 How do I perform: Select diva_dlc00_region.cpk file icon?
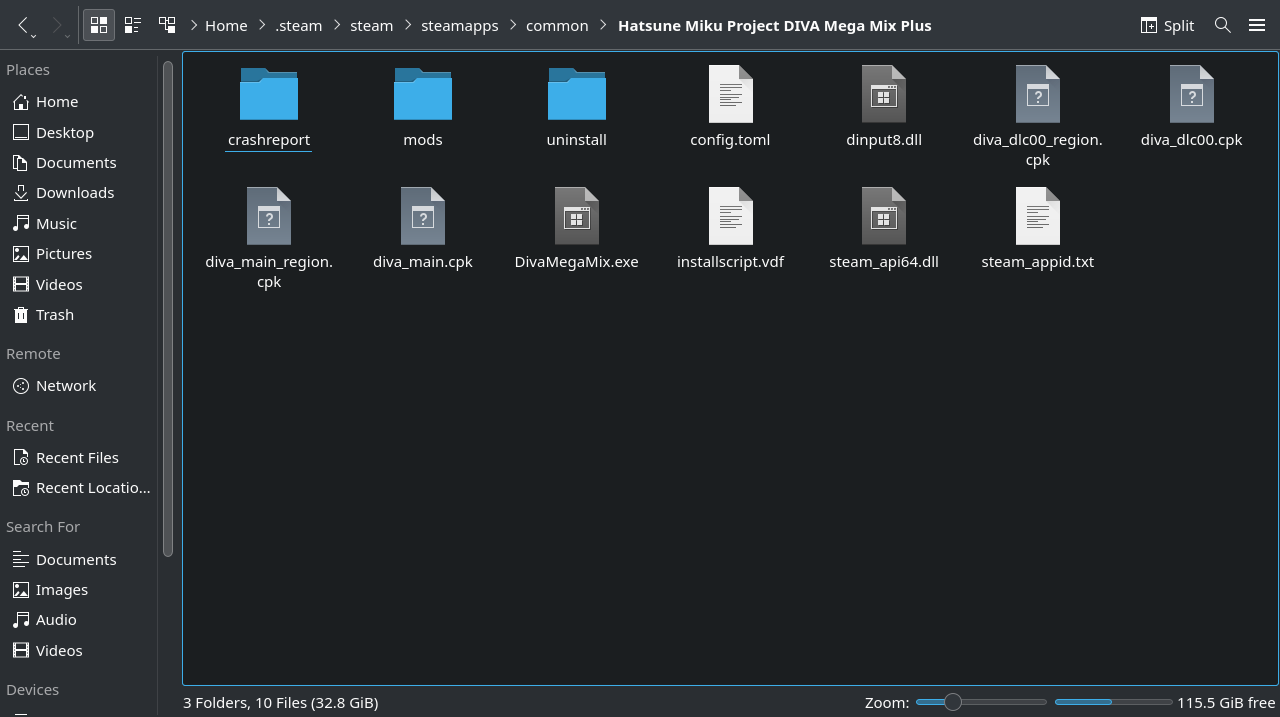point(1038,94)
